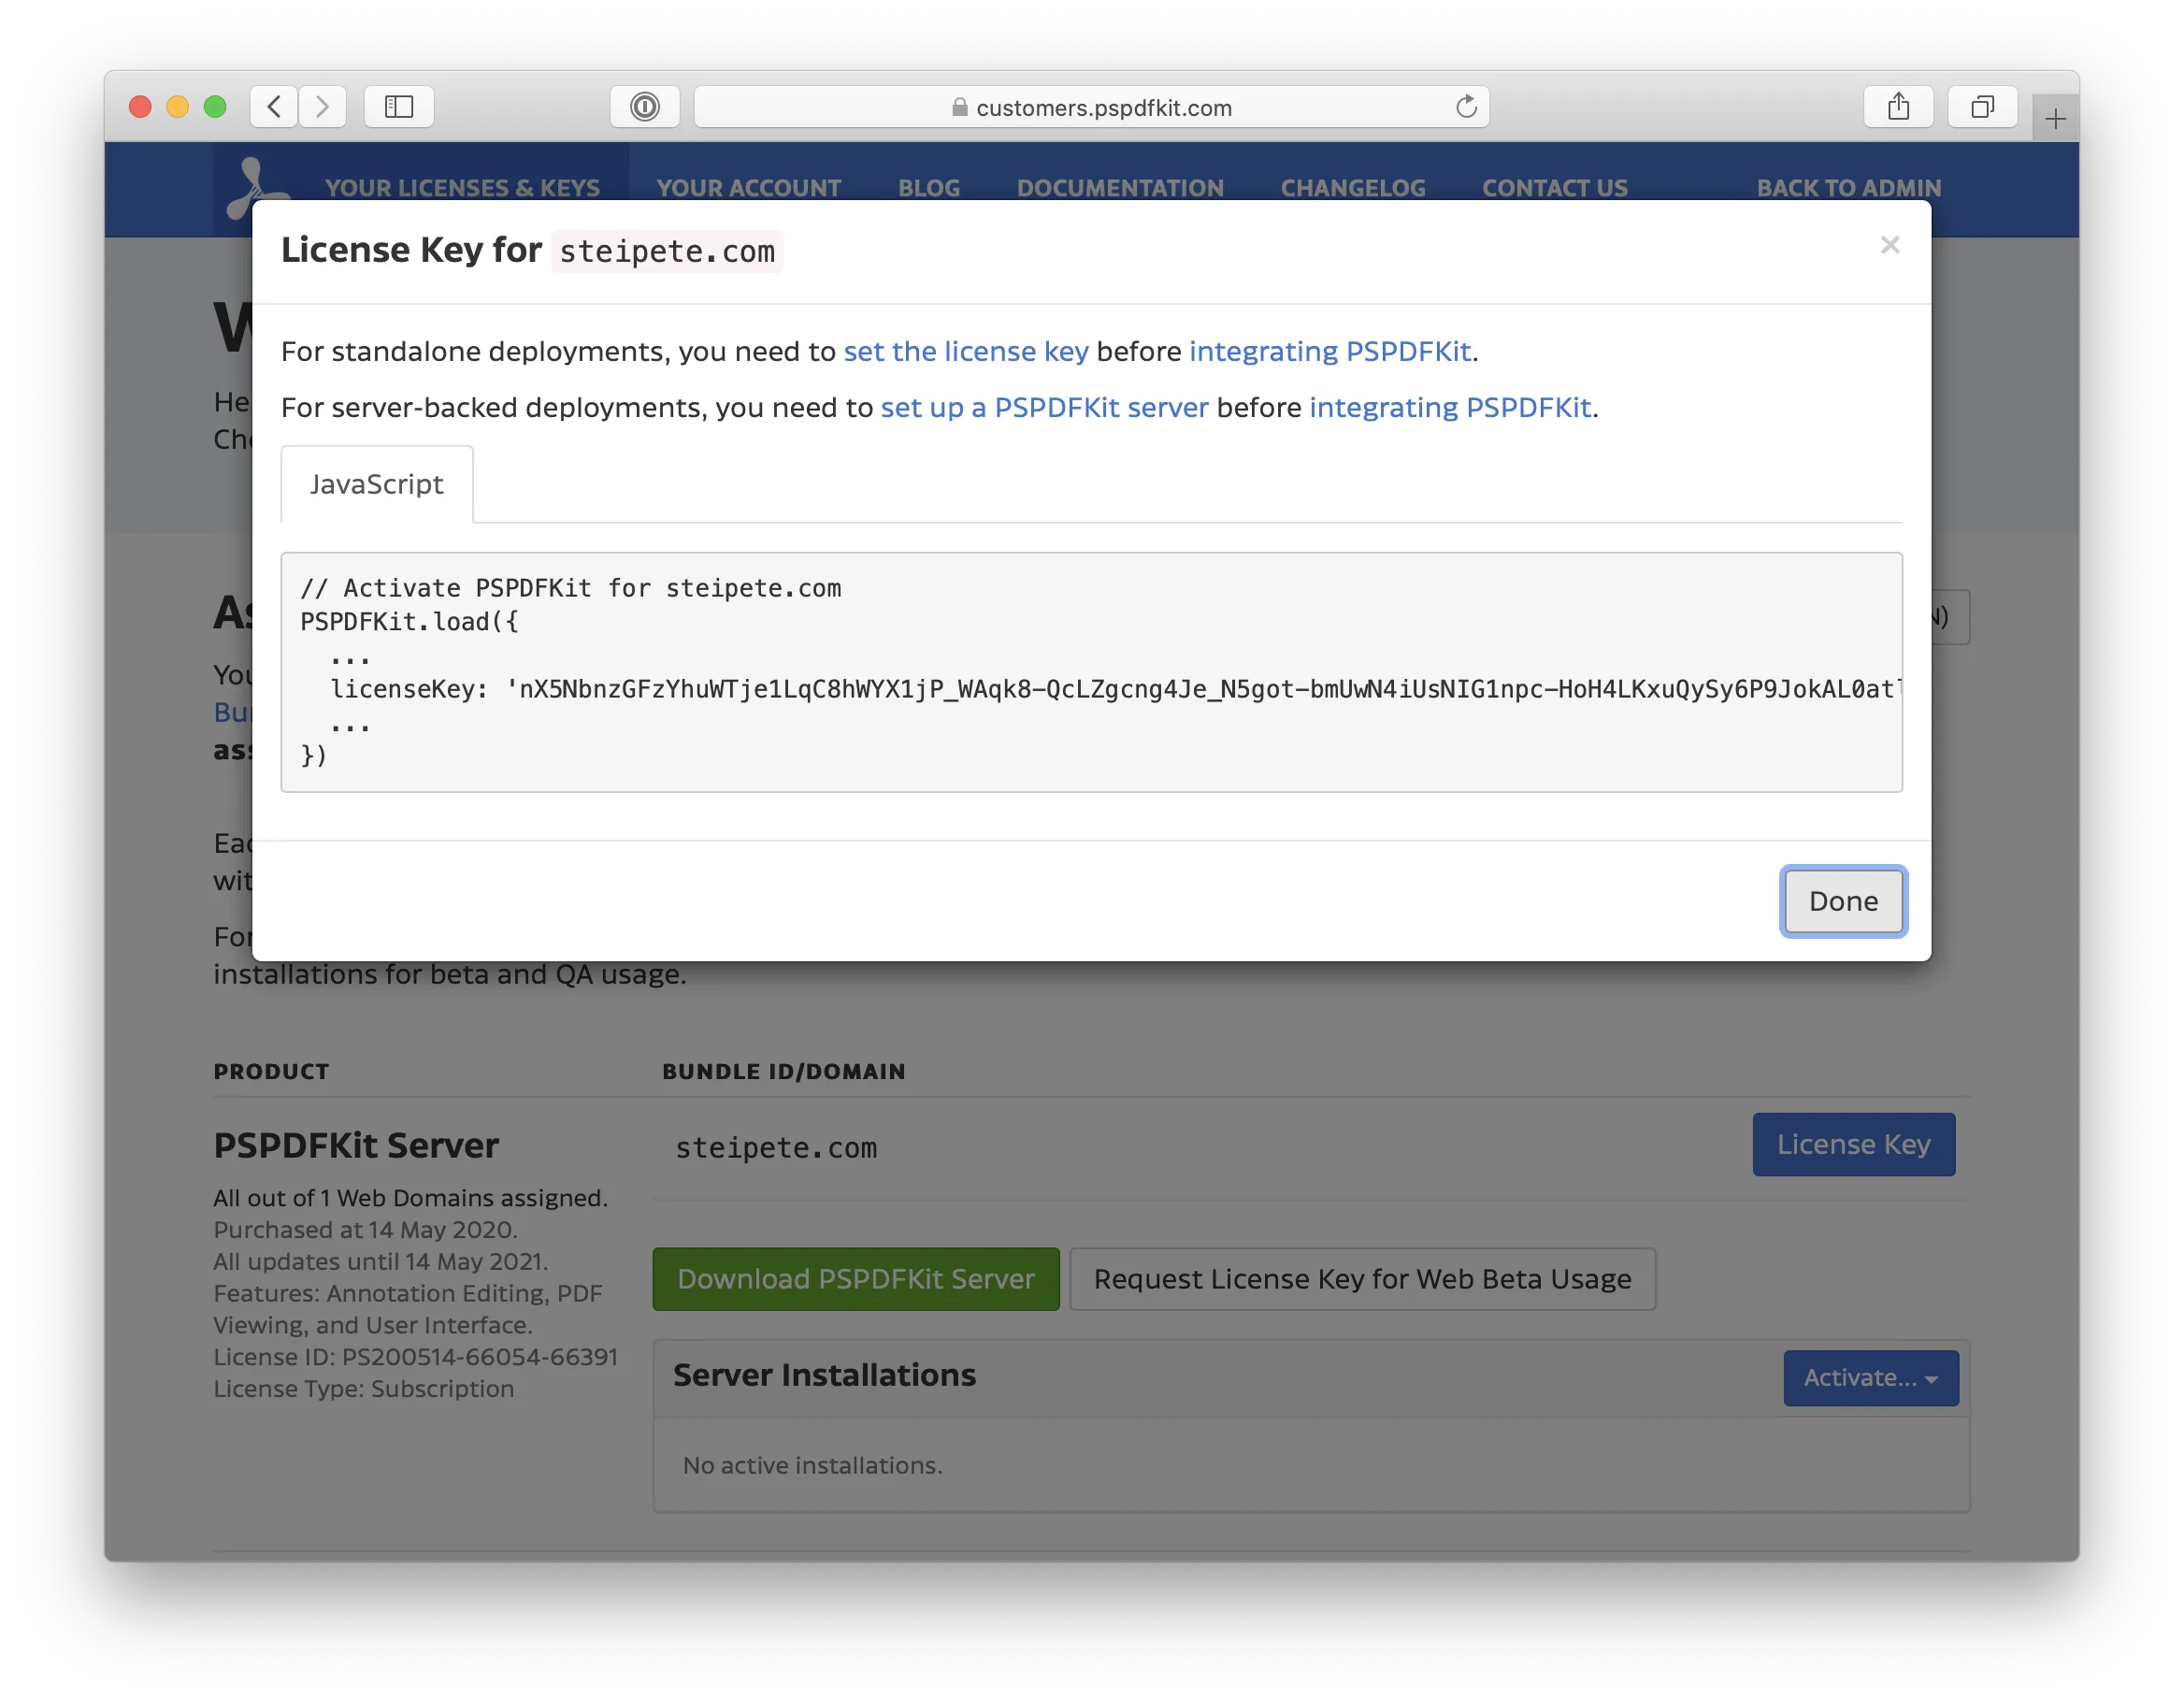The image size is (2184, 1700).
Task: Click the License Key button for steipete.com
Action: pos(1853,1144)
